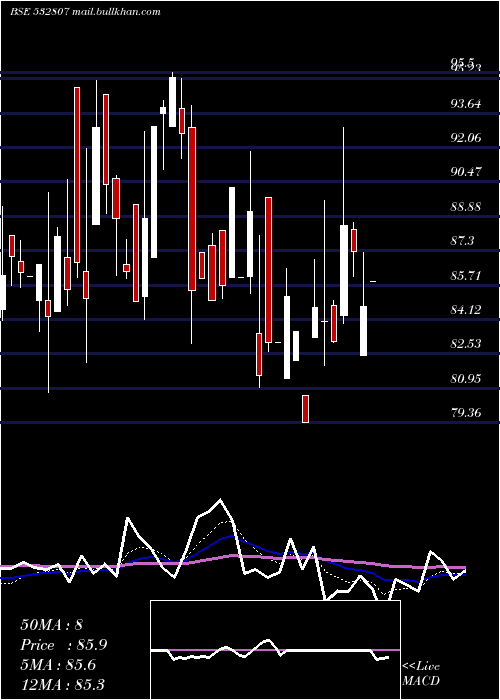Click the 90.47 price axis label
The image size is (500, 700).
pos(466,172)
